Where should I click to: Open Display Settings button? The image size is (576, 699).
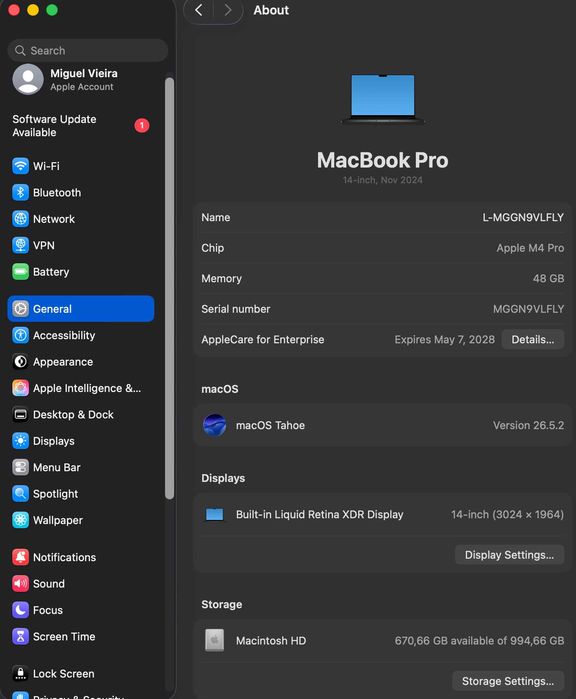pos(509,555)
